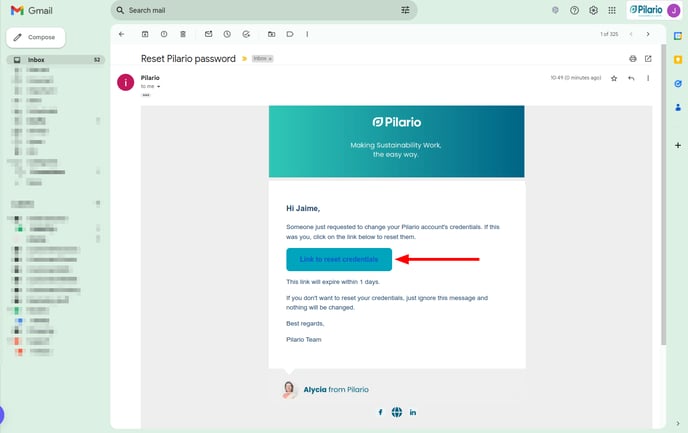The height and width of the screenshot is (433, 688).
Task: Report spam icon in toolbar
Action: click(164, 34)
